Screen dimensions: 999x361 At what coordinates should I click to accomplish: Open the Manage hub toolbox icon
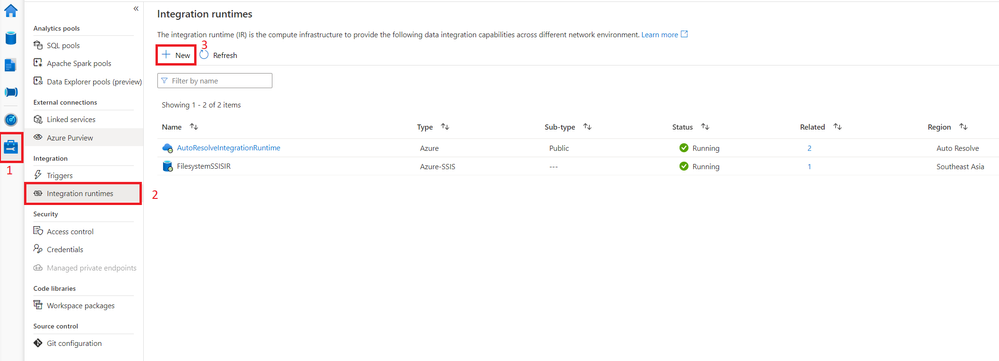click(12, 147)
